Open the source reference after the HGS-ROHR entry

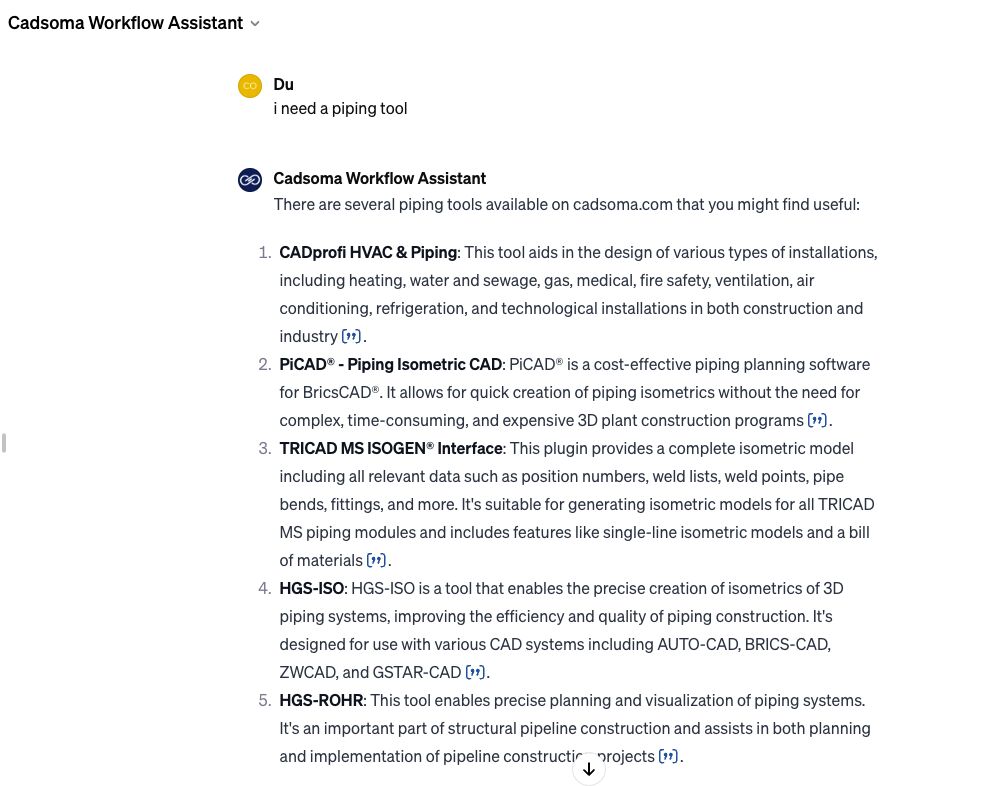pos(668,756)
